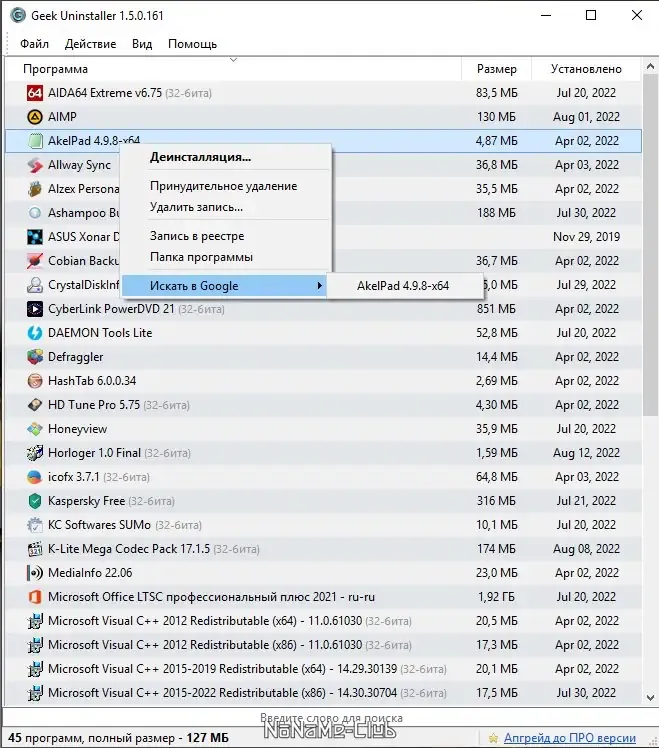Click the DAEMON Tools Lite icon
Viewport: 659px width, 748px height.
pyautogui.click(x=35, y=332)
